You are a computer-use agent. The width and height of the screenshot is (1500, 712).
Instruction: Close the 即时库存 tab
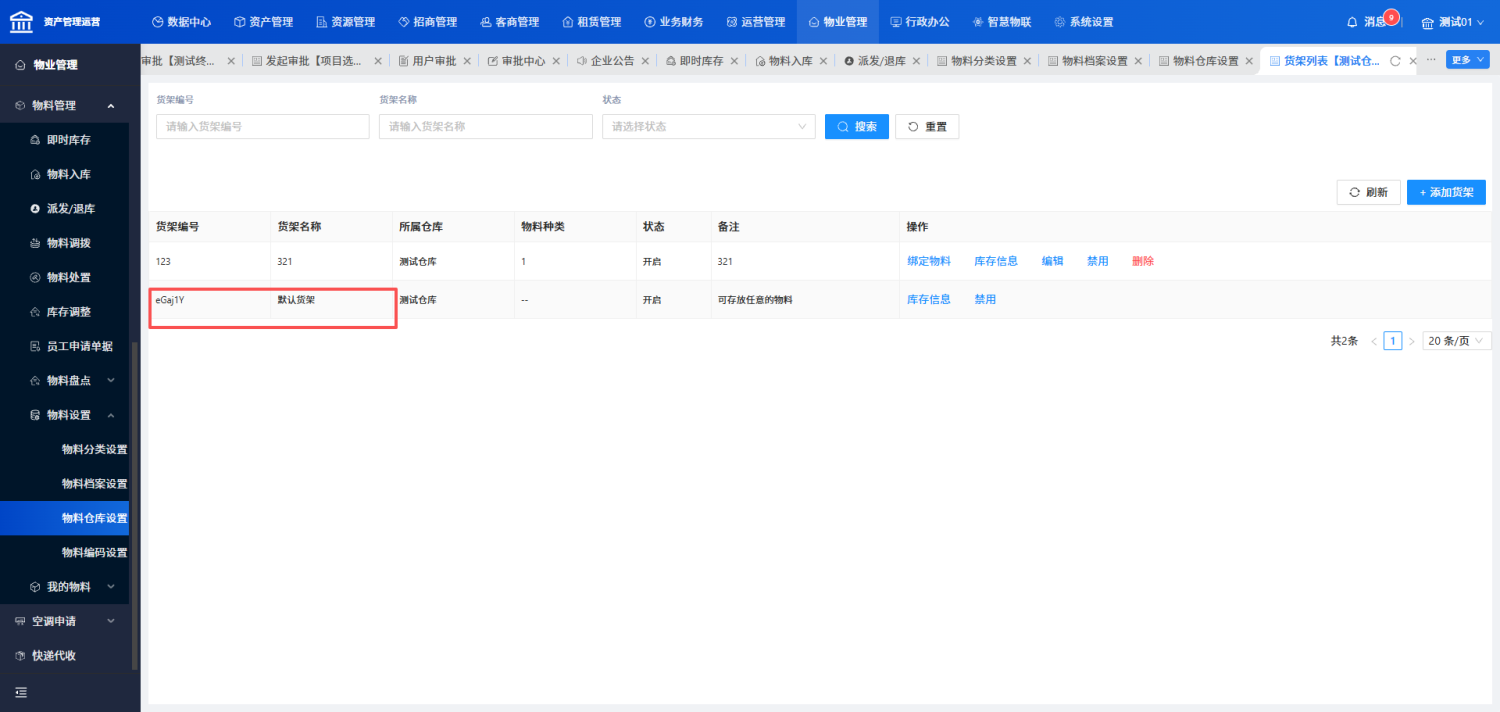734,61
